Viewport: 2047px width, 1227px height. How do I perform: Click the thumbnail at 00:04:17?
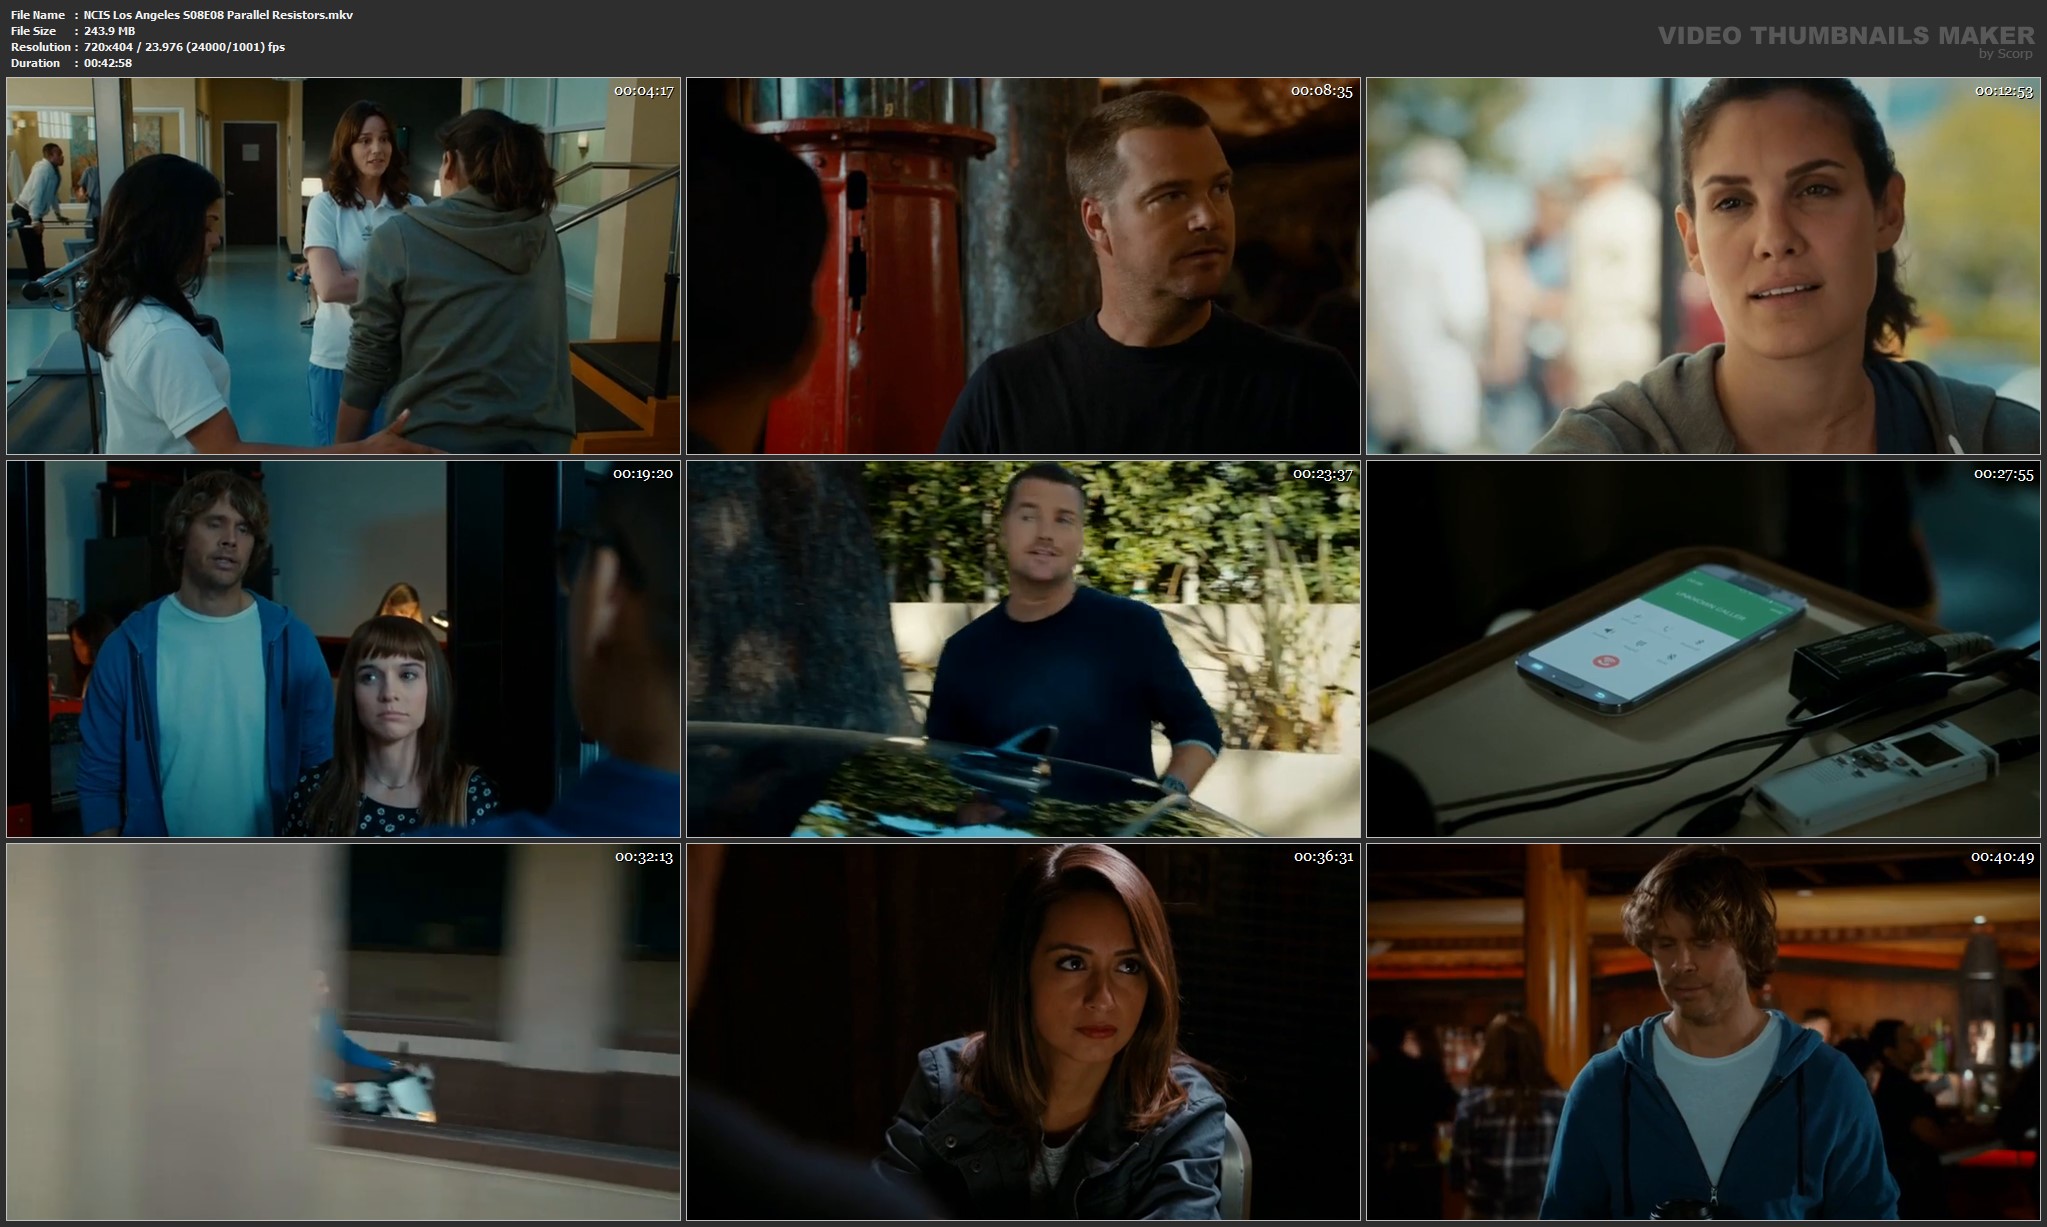click(343, 266)
